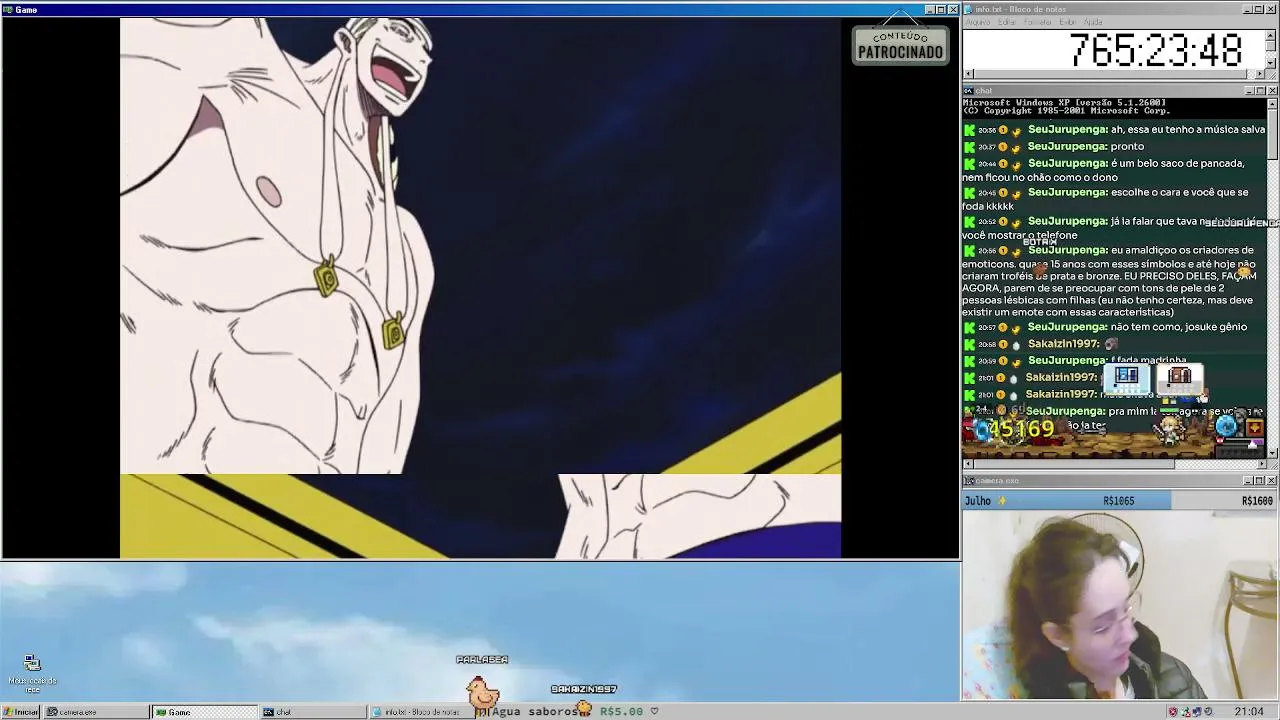The image size is (1280, 720).
Task: Click the R$1065 current amount
Action: point(1118,501)
